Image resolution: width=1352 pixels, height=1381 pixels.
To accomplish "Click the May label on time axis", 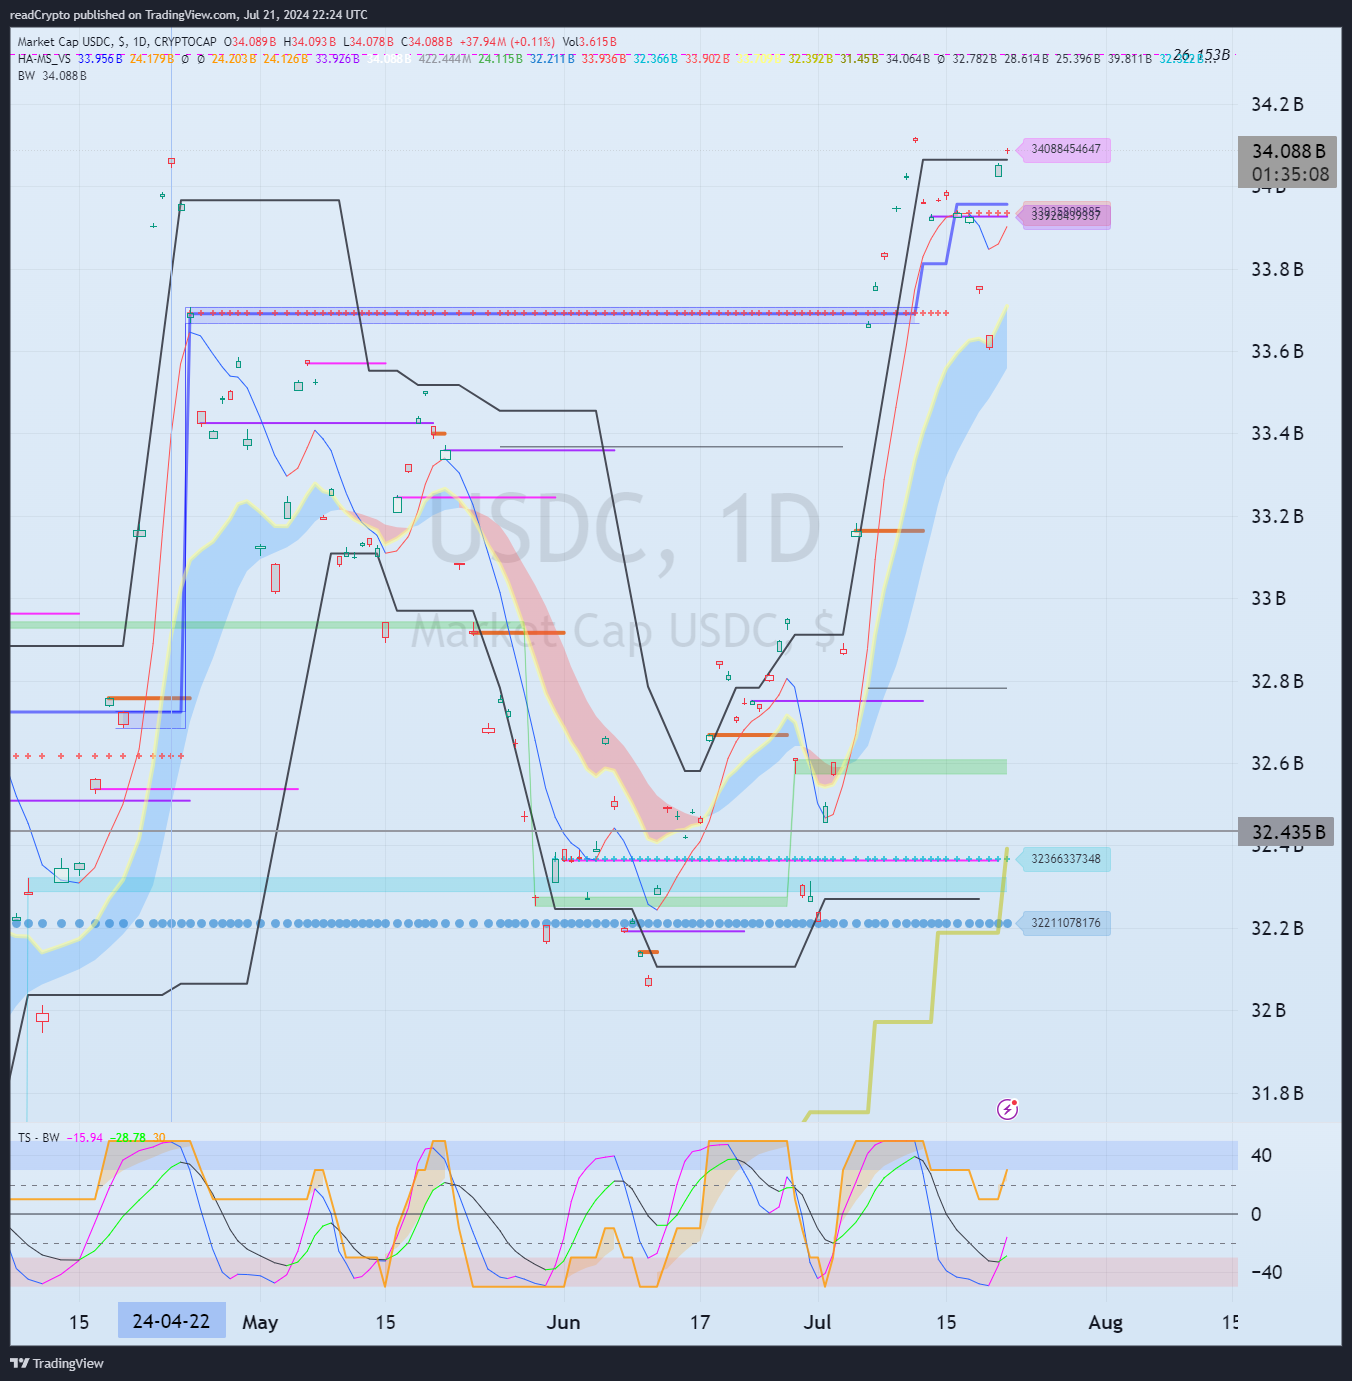I will pyautogui.click(x=260, y=1322).
